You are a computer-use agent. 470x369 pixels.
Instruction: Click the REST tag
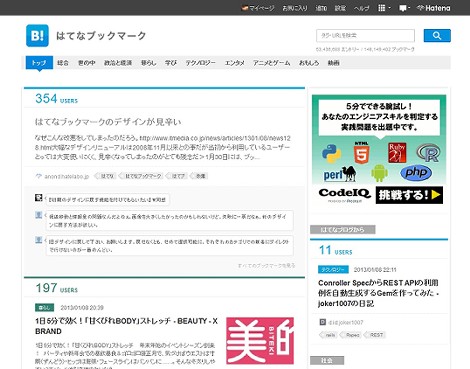(x=375, y=335)
